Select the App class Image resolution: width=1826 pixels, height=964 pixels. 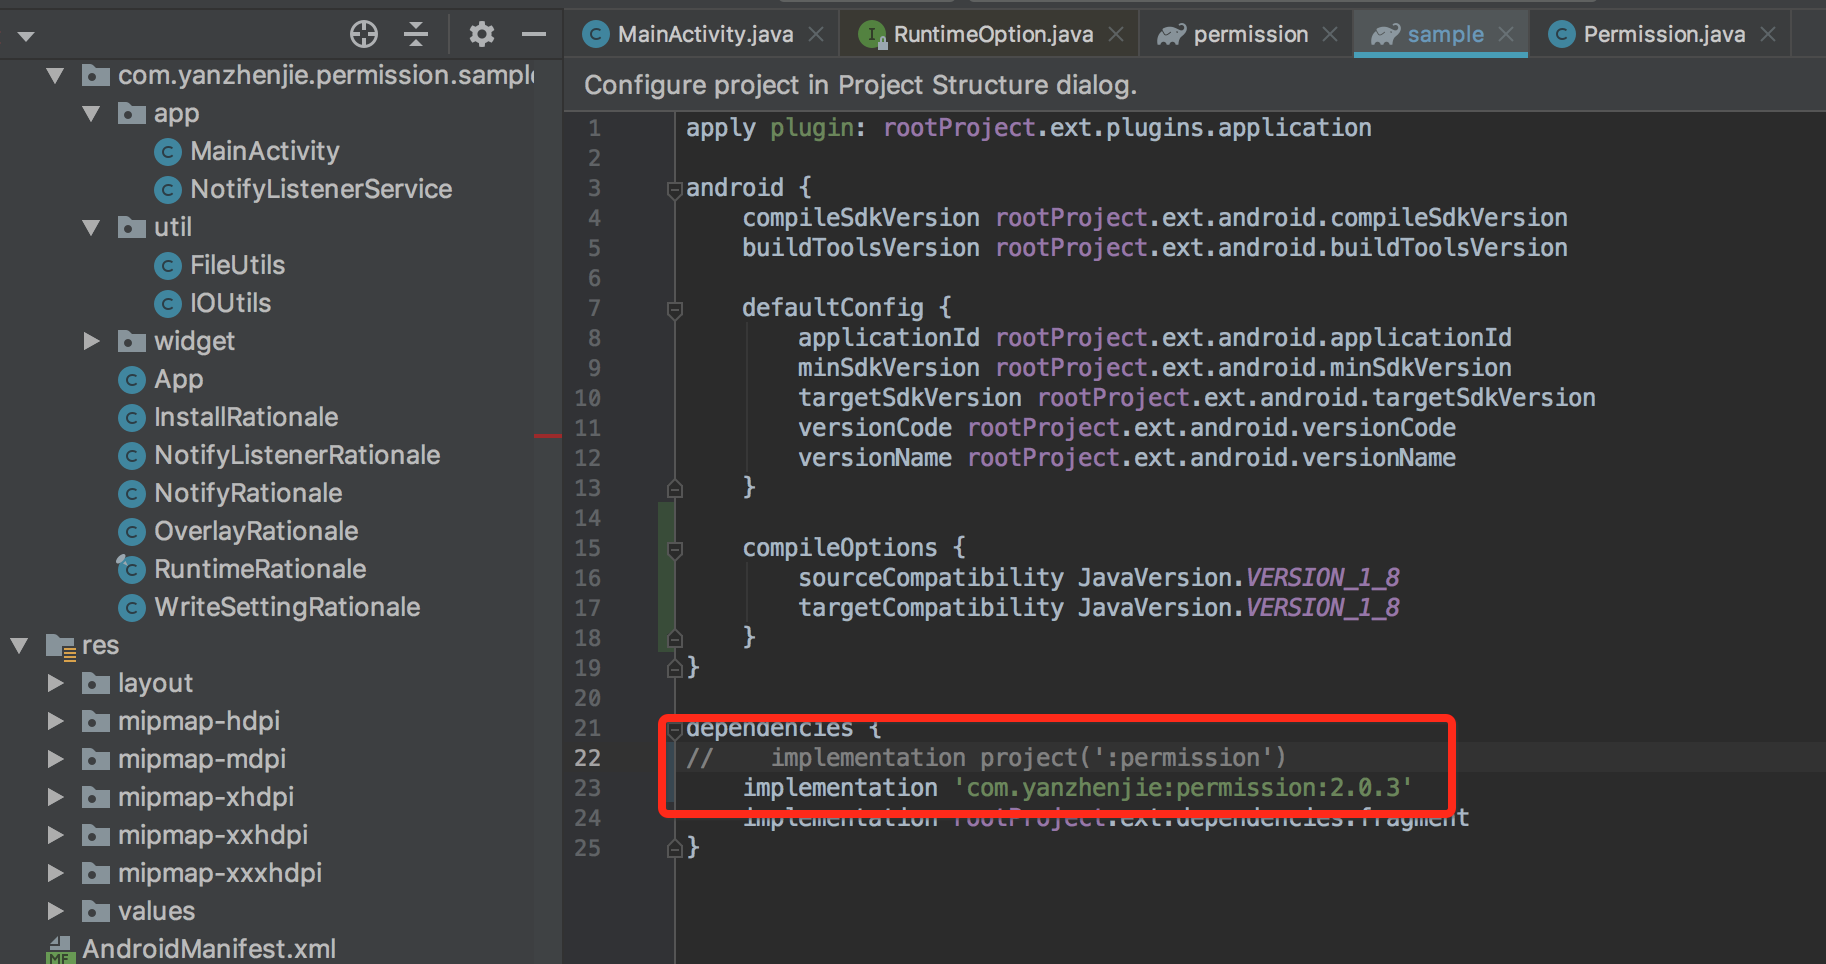tap(179, 379)
